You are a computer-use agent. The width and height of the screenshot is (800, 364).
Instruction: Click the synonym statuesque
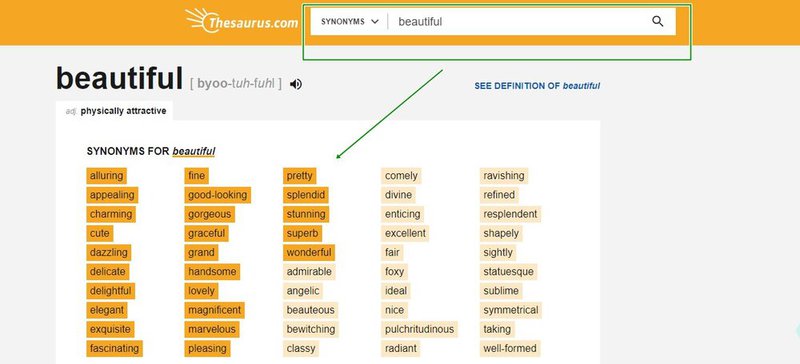click(x=509, y=272)
